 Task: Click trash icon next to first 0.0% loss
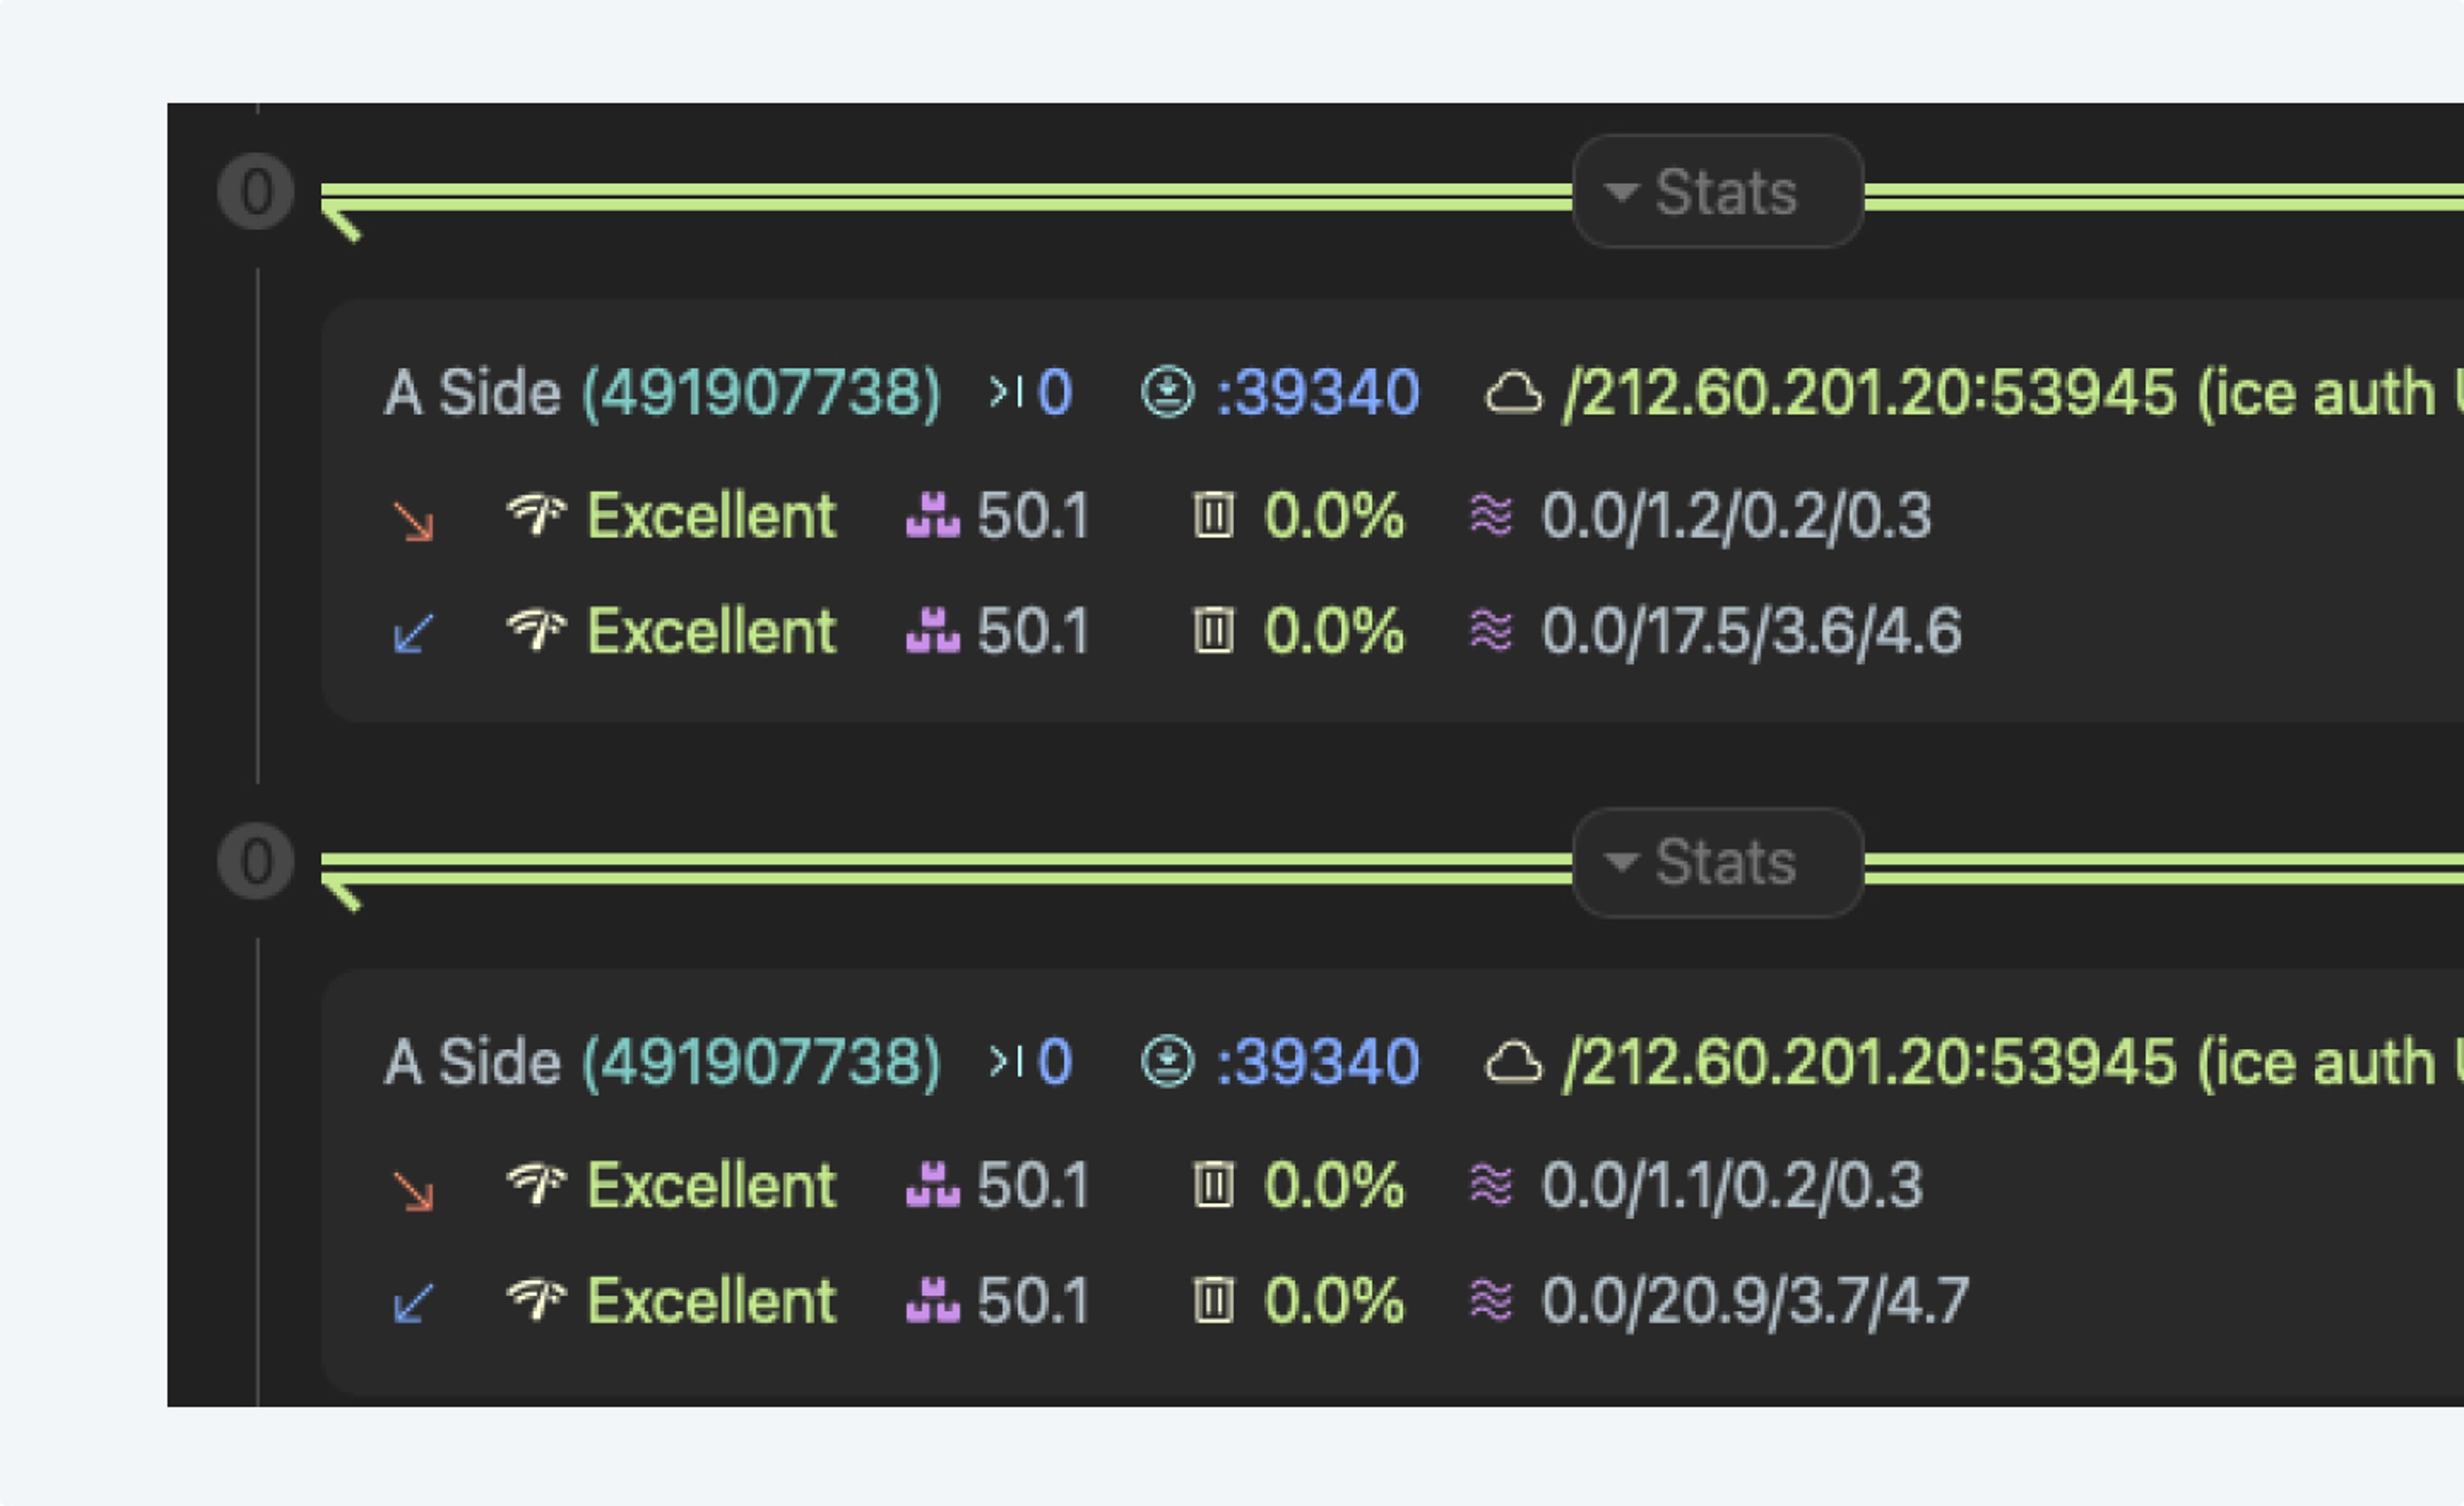click(x=1213, y=516)
